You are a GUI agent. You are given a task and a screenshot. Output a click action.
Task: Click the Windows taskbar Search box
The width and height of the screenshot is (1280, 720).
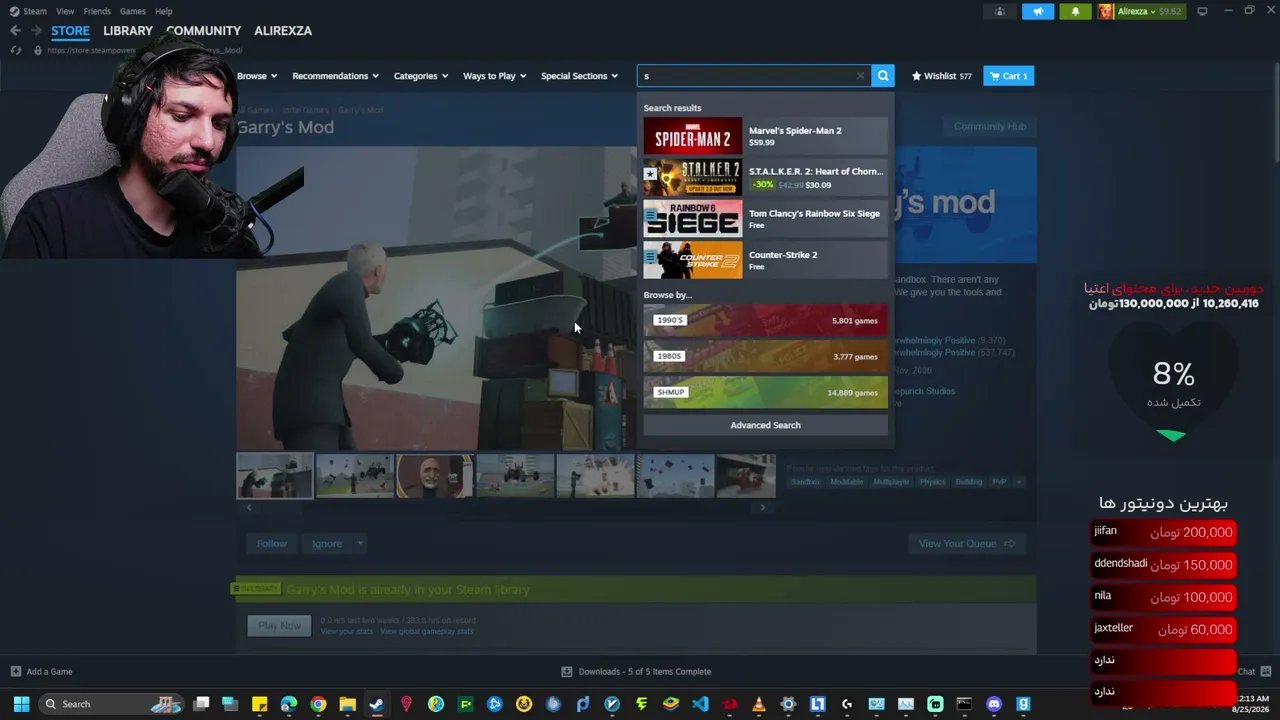coord(112,704)
